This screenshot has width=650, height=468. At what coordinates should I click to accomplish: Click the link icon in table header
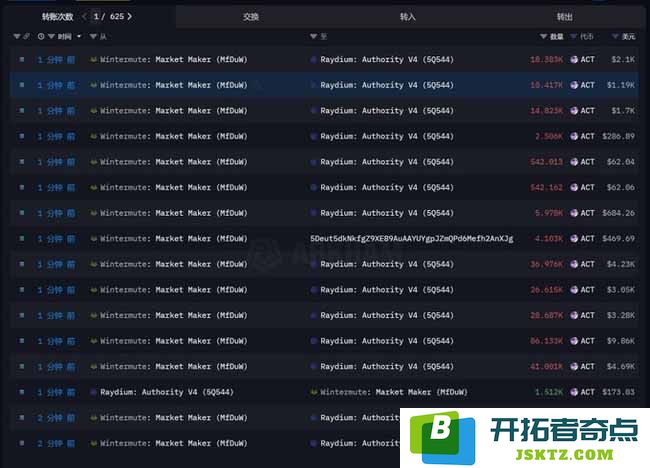tap(26, 36)
